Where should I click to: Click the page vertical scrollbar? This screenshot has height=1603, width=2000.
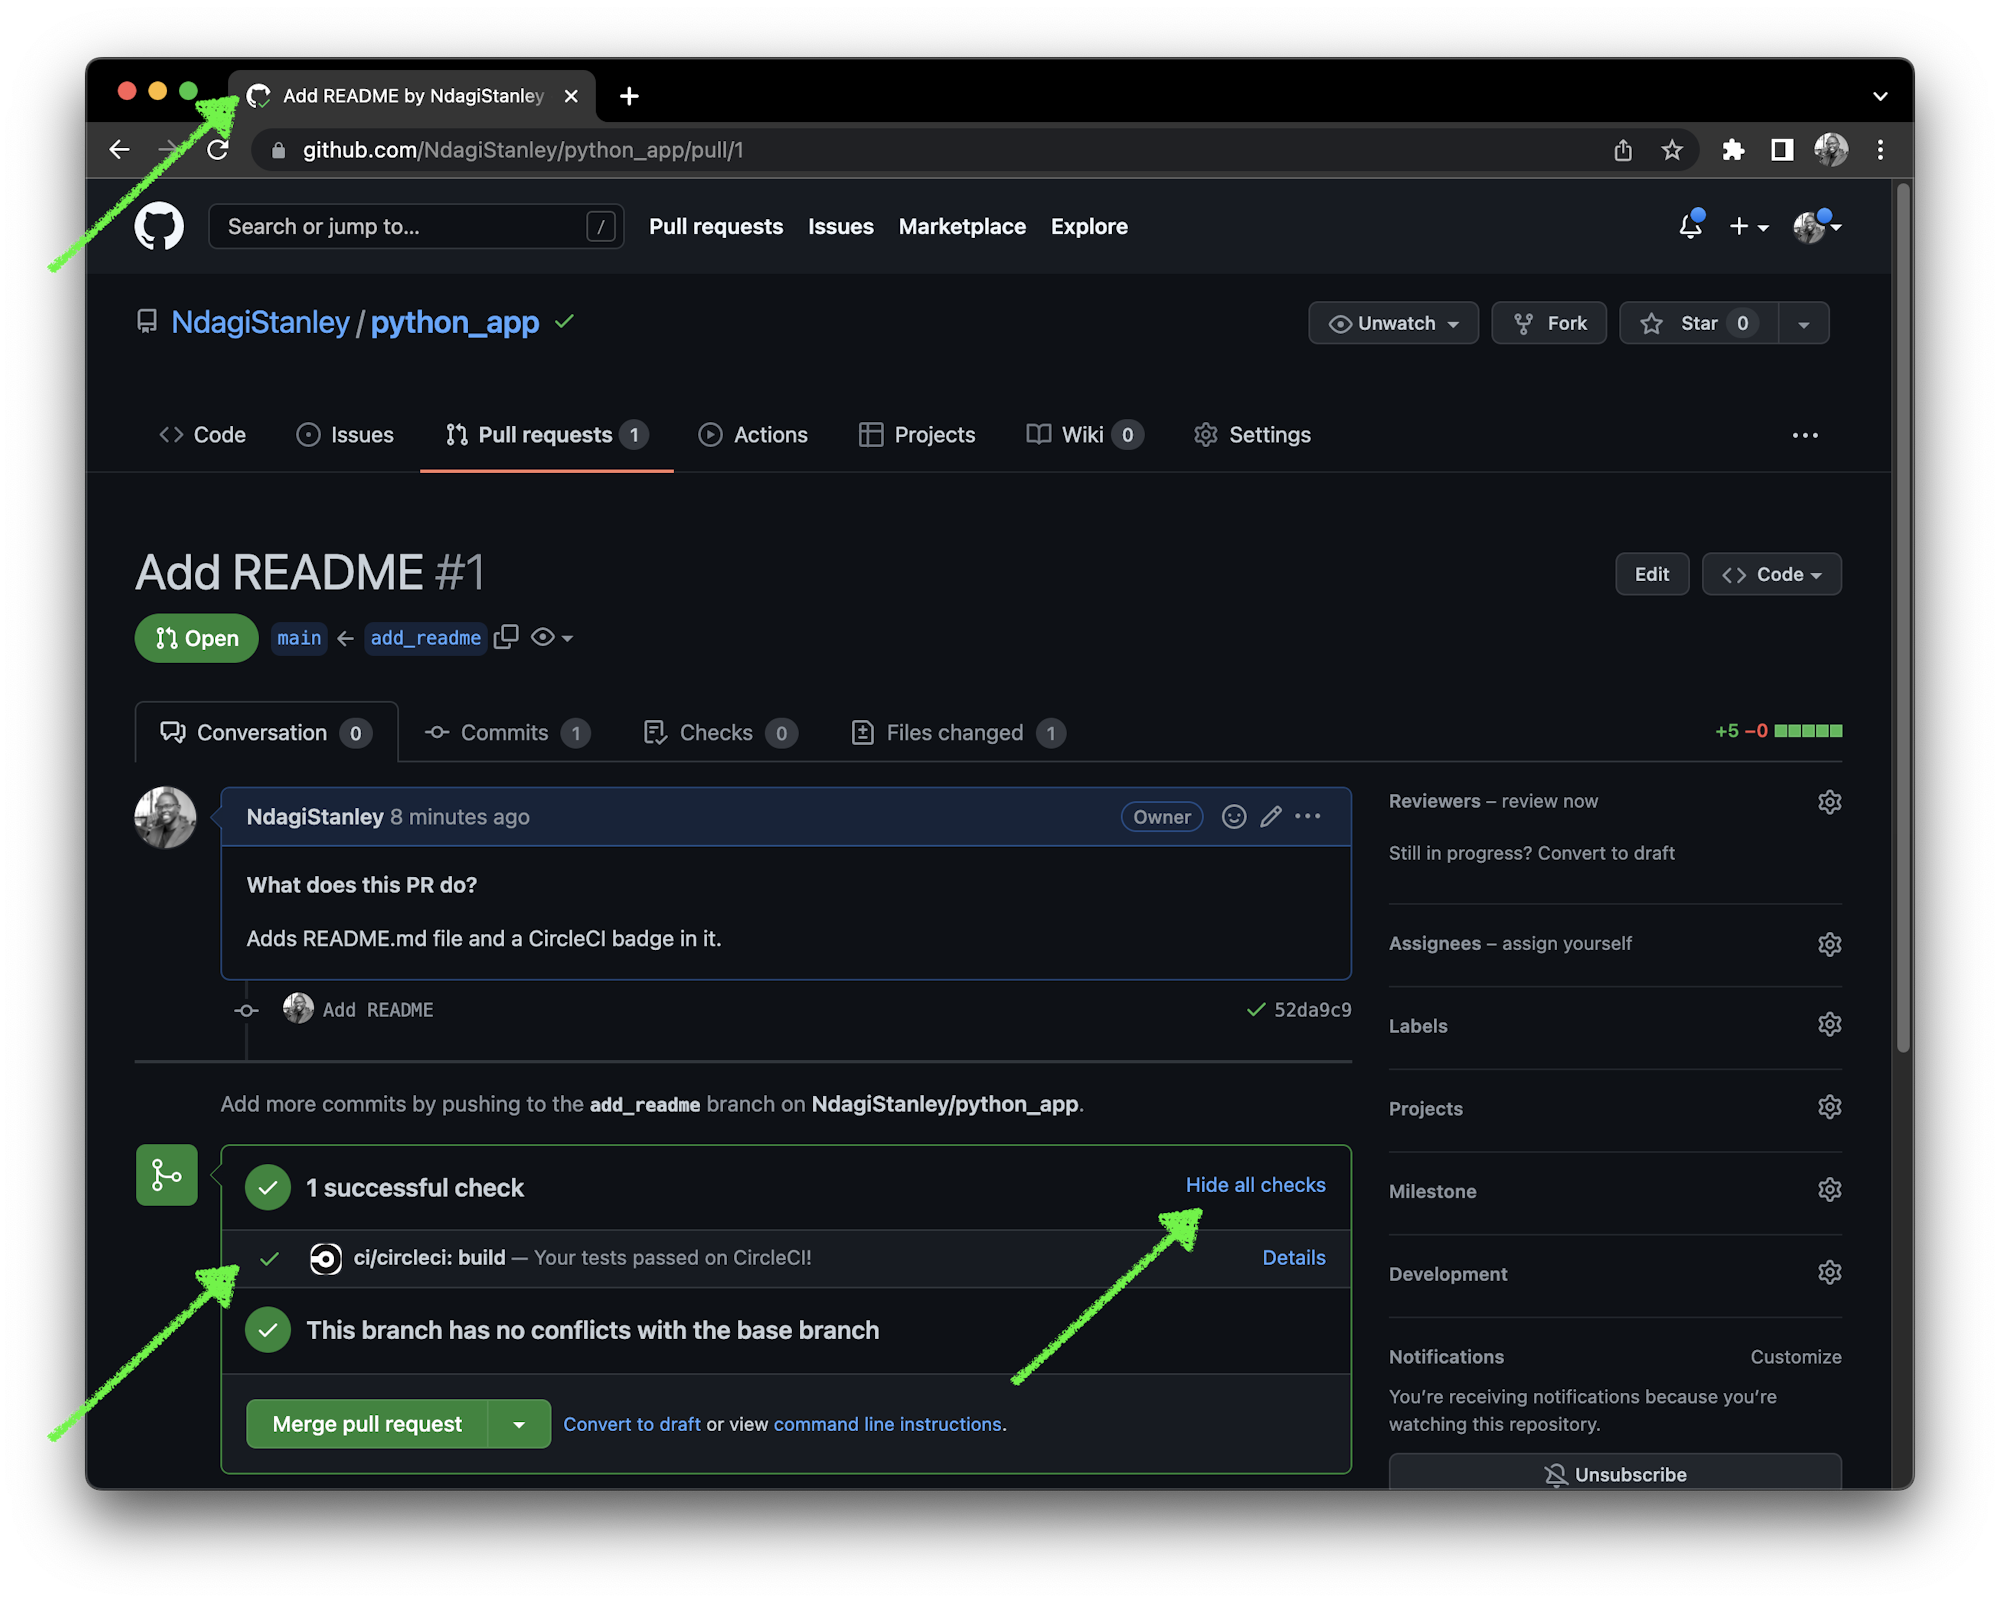1903,620
